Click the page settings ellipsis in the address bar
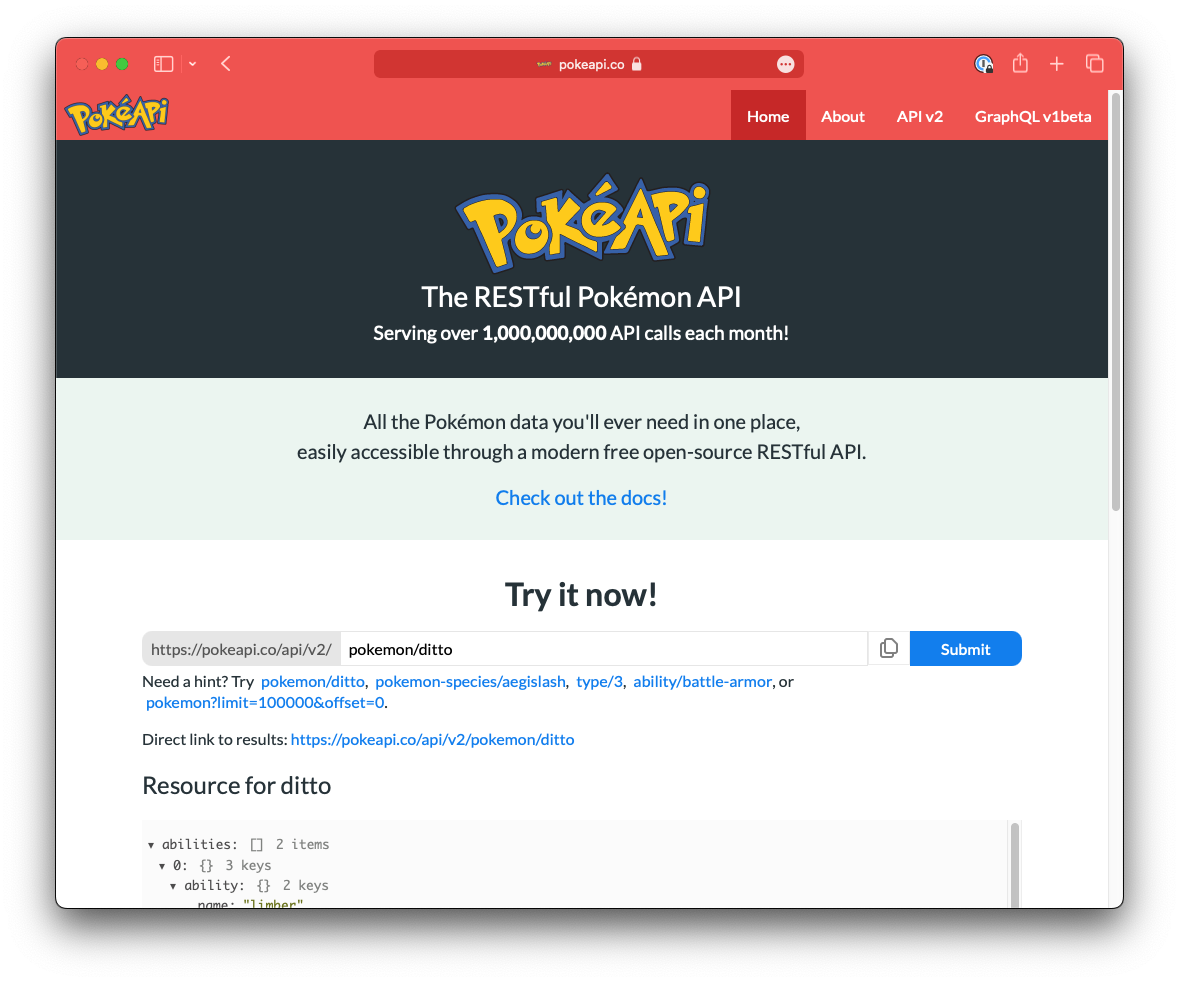The image size is (1179, 982). coord(786,63)
